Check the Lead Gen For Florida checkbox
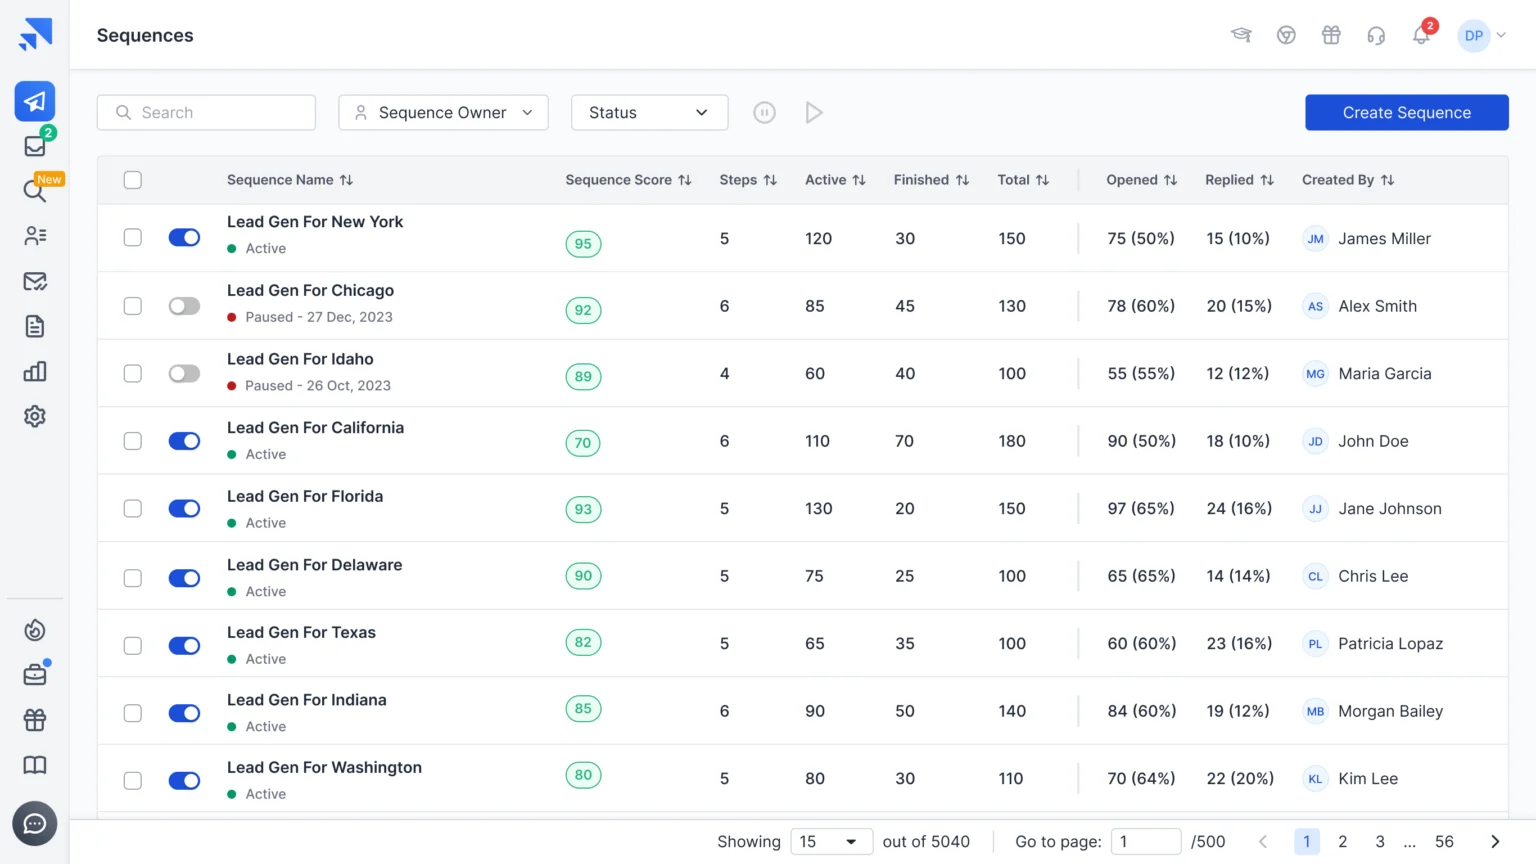This screenshot has height=864, width=1536. pyautogui.click(x=132, y=509)
